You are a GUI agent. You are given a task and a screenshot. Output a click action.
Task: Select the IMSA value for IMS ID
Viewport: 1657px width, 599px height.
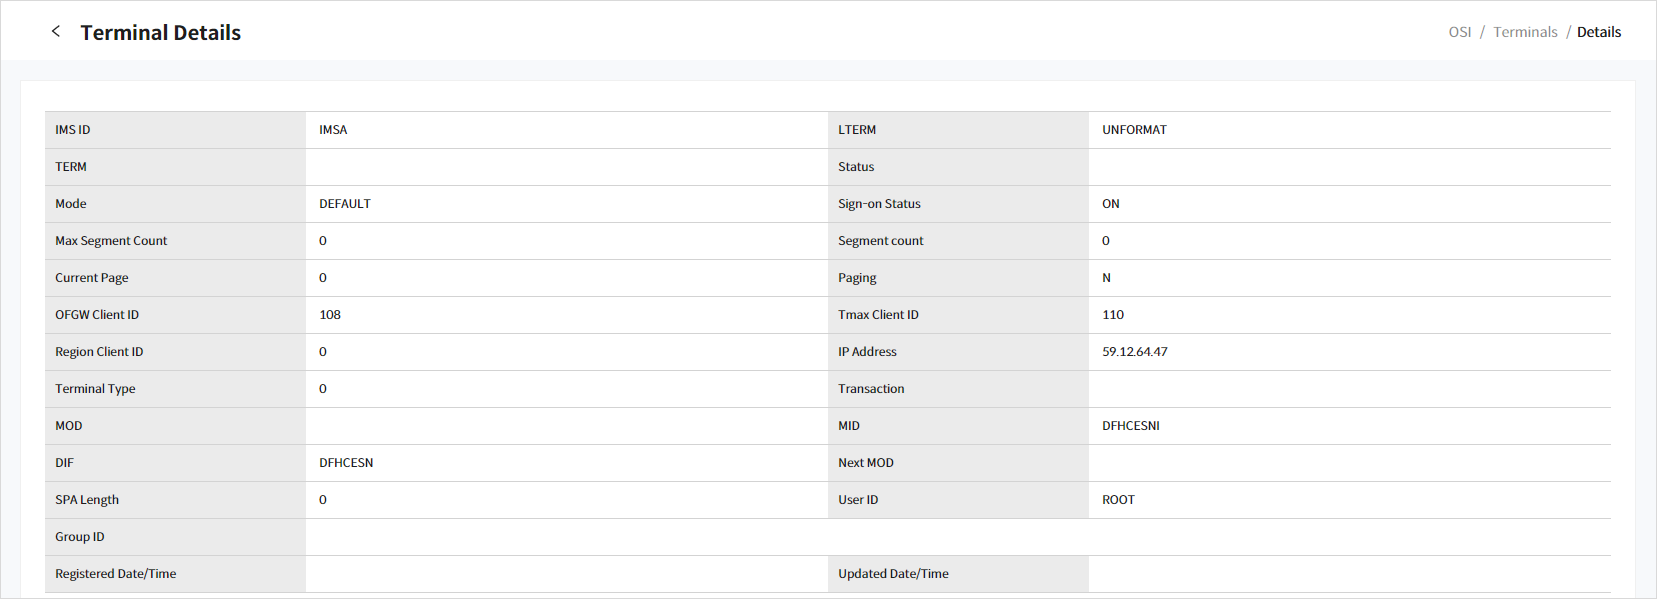[333, 130]
